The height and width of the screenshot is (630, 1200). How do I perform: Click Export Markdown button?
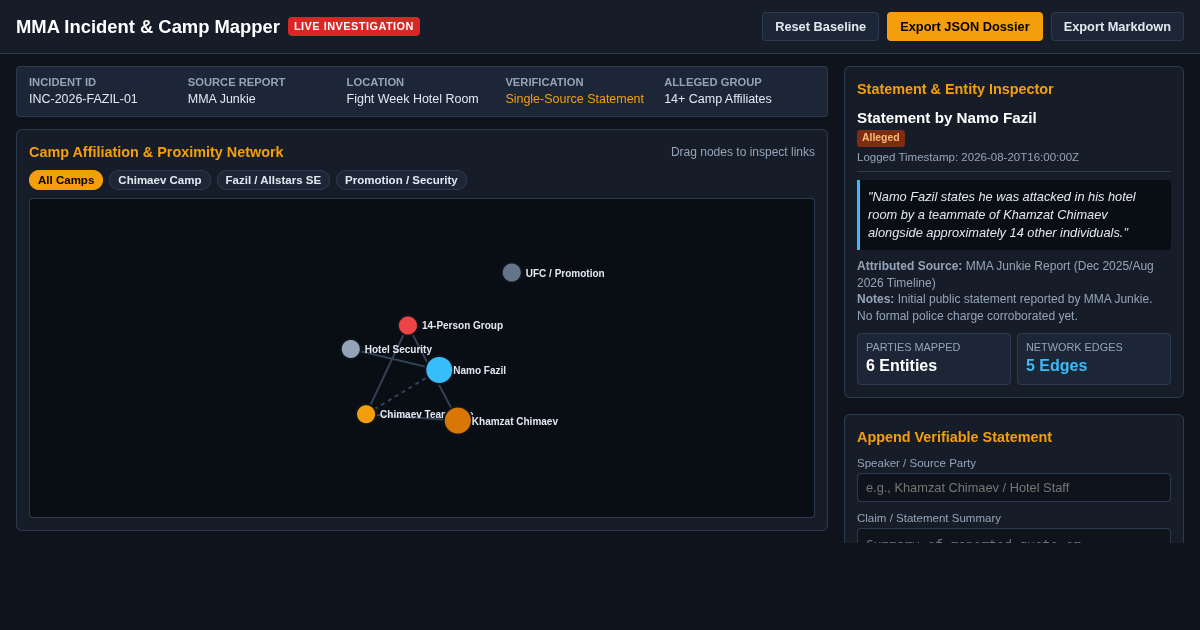pos(1117,27)
